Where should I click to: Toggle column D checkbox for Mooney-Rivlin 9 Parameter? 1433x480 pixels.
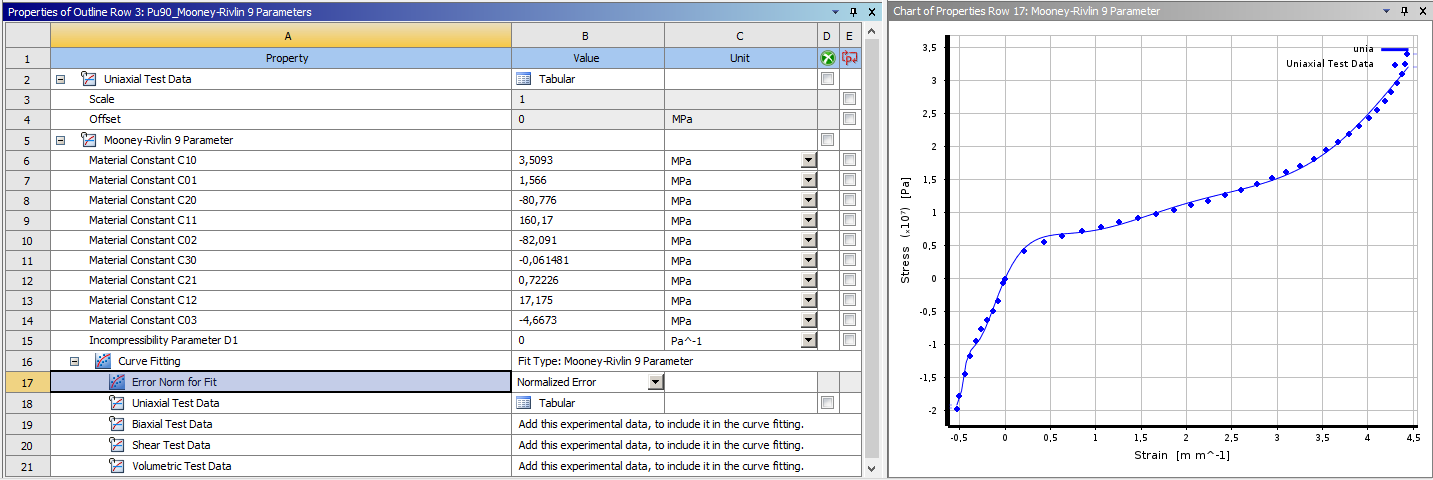[827, 140]
